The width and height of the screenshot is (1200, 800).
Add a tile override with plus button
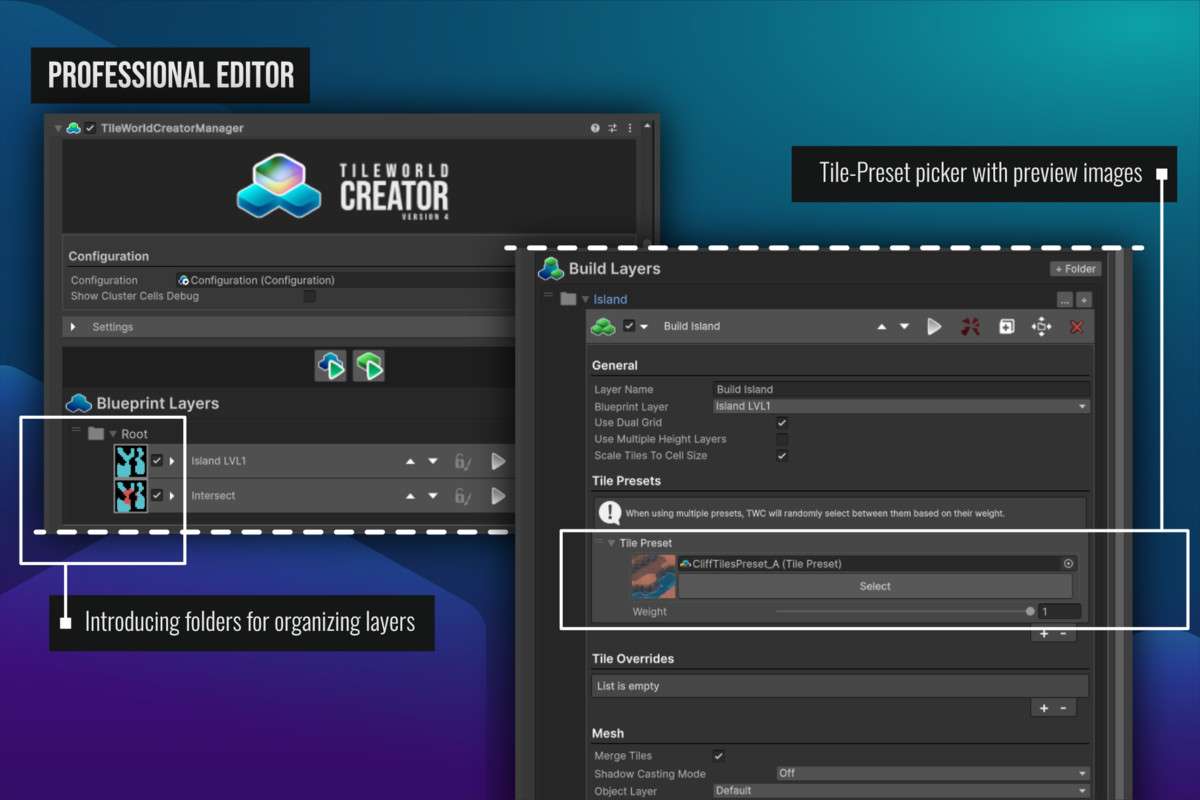tap(1044, 708)
